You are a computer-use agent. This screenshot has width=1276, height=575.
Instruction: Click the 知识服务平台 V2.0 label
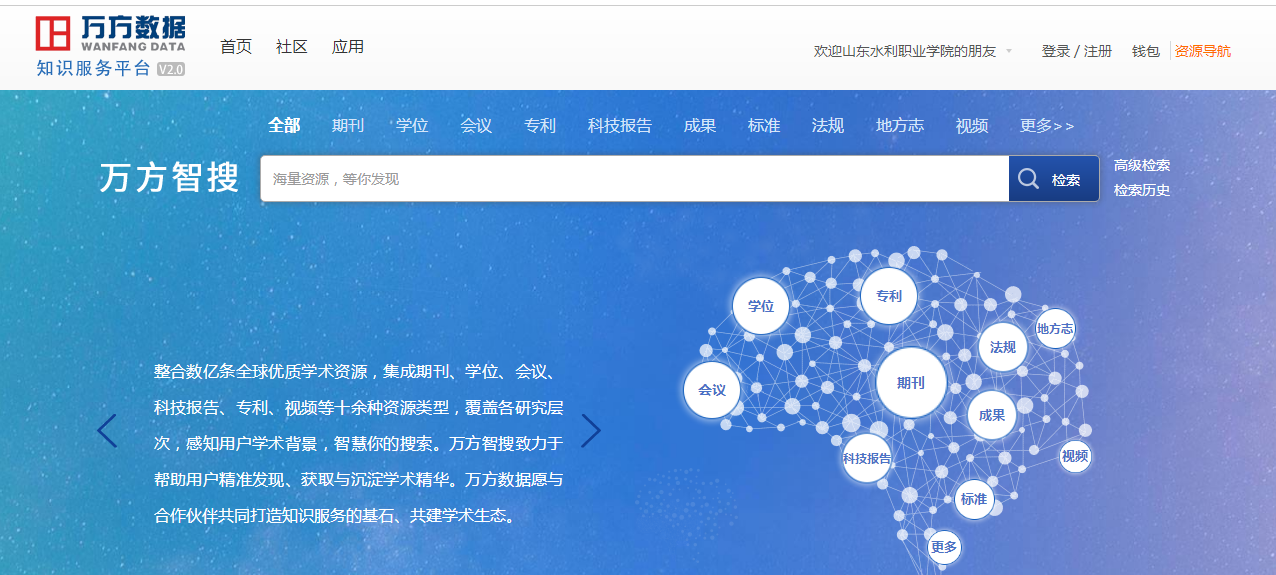pos(110,69)
